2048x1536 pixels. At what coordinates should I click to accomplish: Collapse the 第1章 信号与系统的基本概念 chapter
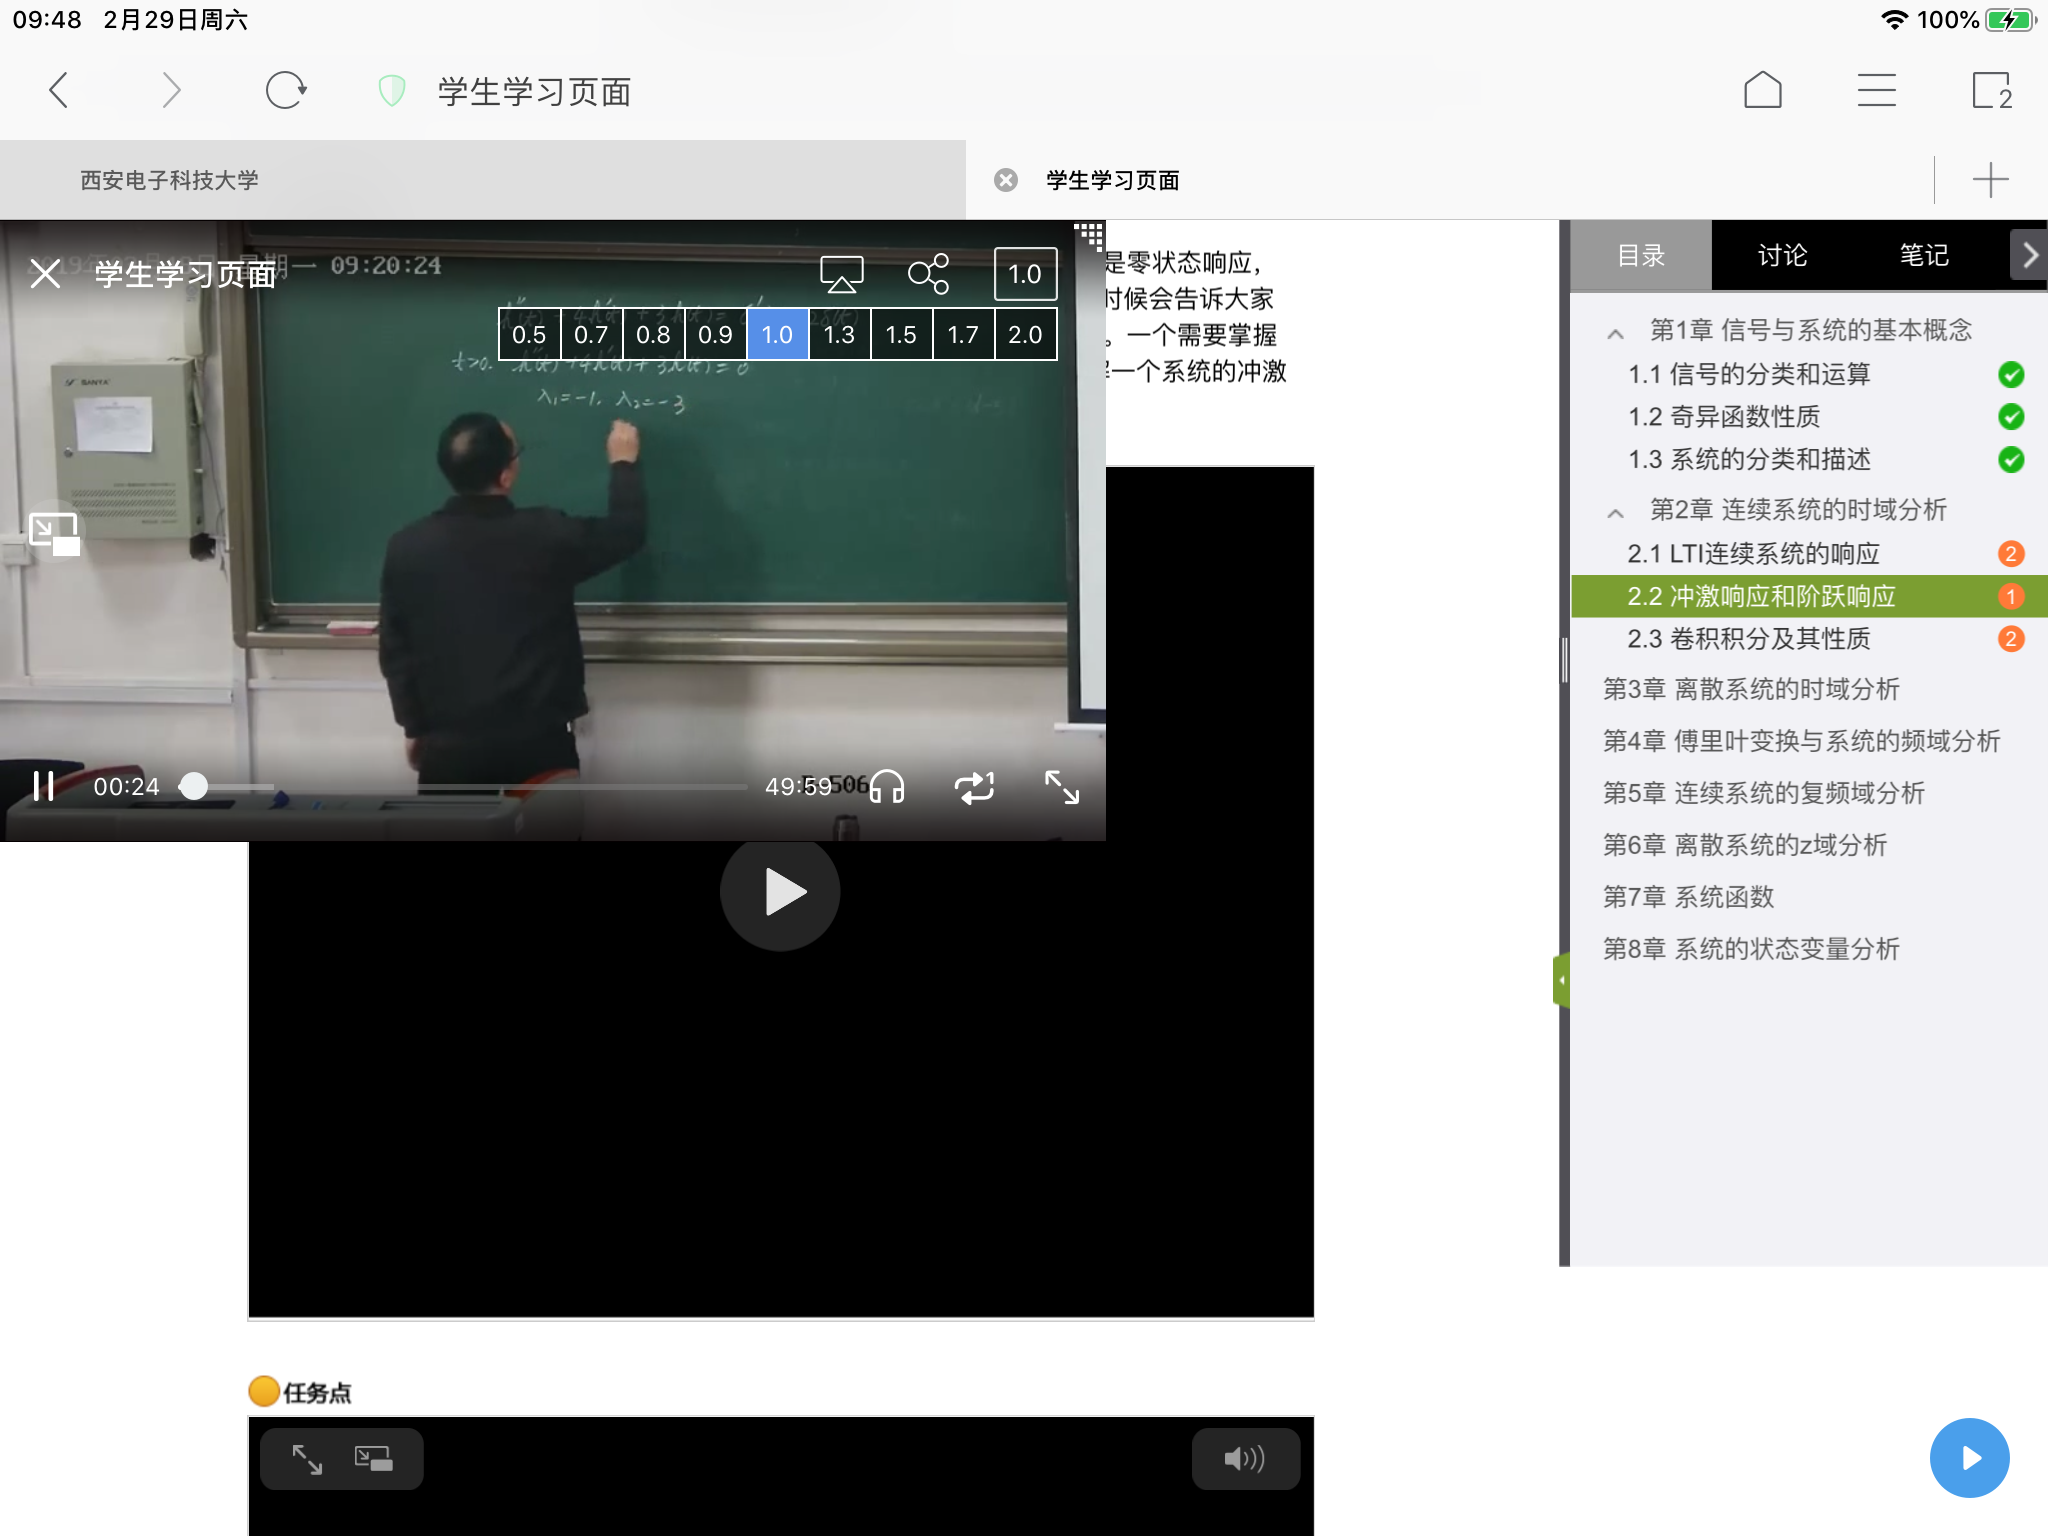(x=1615, y=333)
